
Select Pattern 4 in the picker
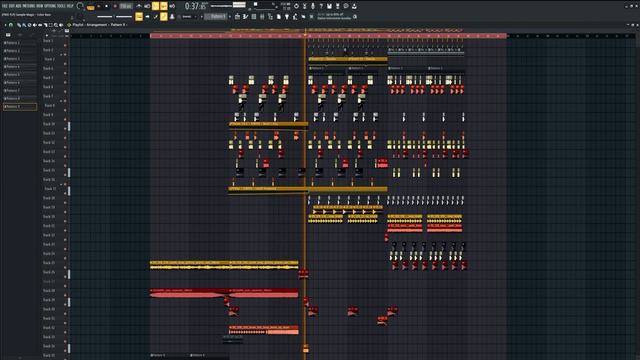[20, 67]
